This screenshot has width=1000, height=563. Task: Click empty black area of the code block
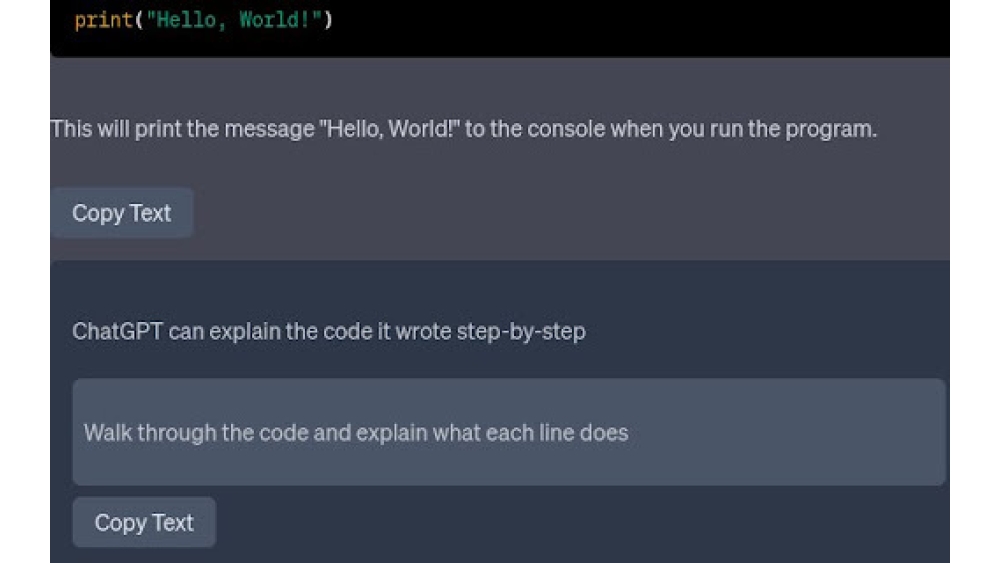(650, 25)
